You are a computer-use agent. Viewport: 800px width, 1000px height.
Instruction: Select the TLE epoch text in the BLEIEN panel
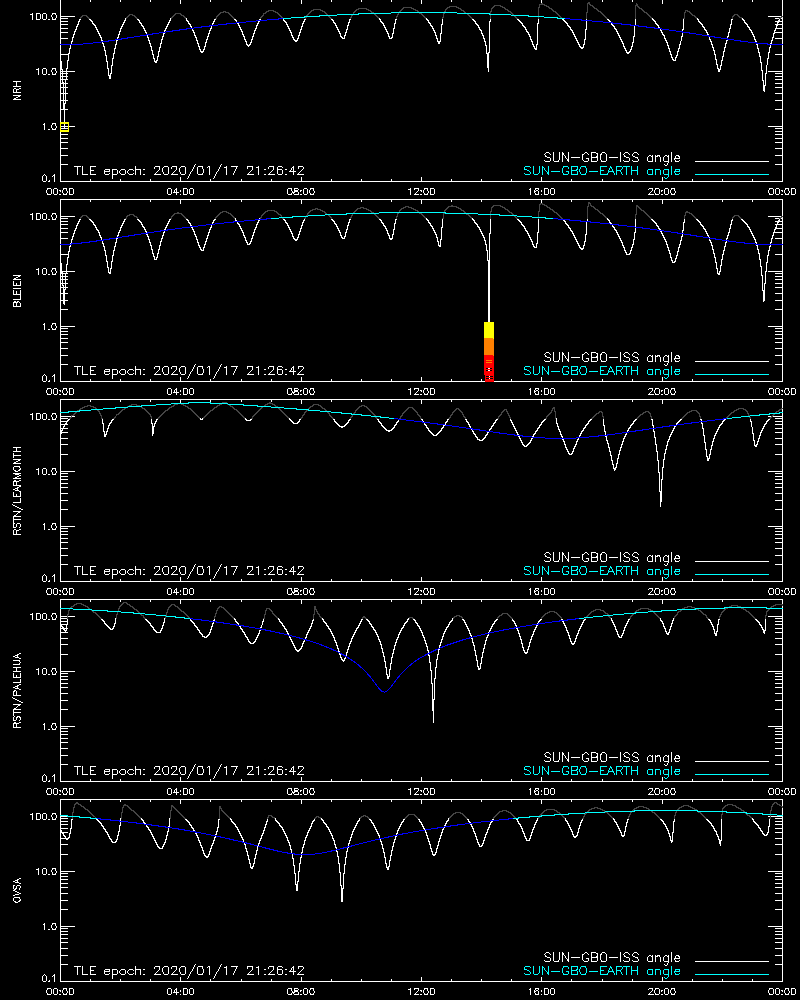189,371
